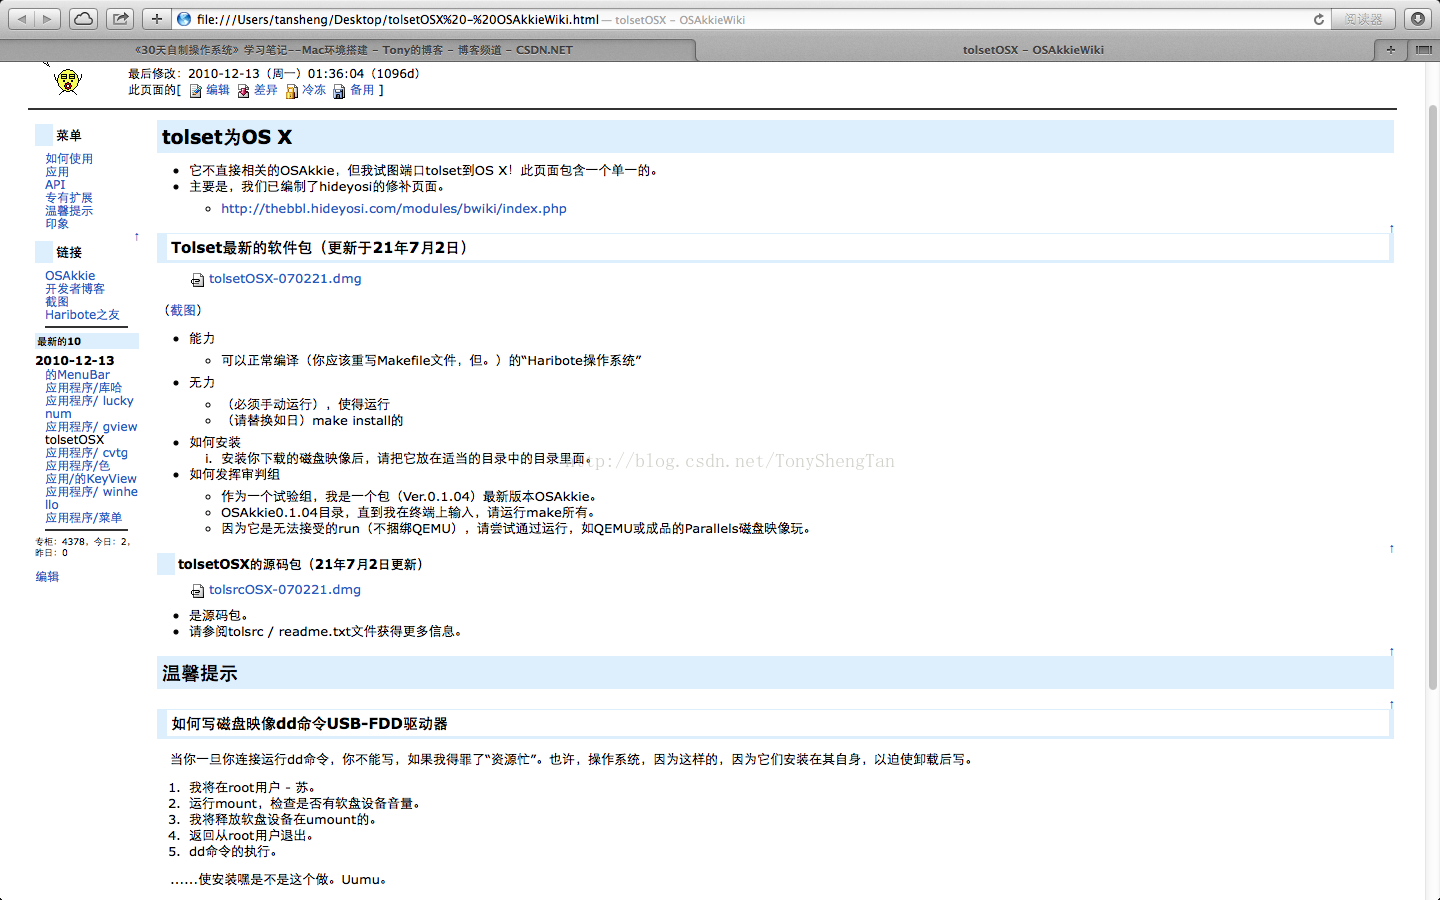Open the 印象 sidebar link
Screen dimensions: 1440x900
57,224
